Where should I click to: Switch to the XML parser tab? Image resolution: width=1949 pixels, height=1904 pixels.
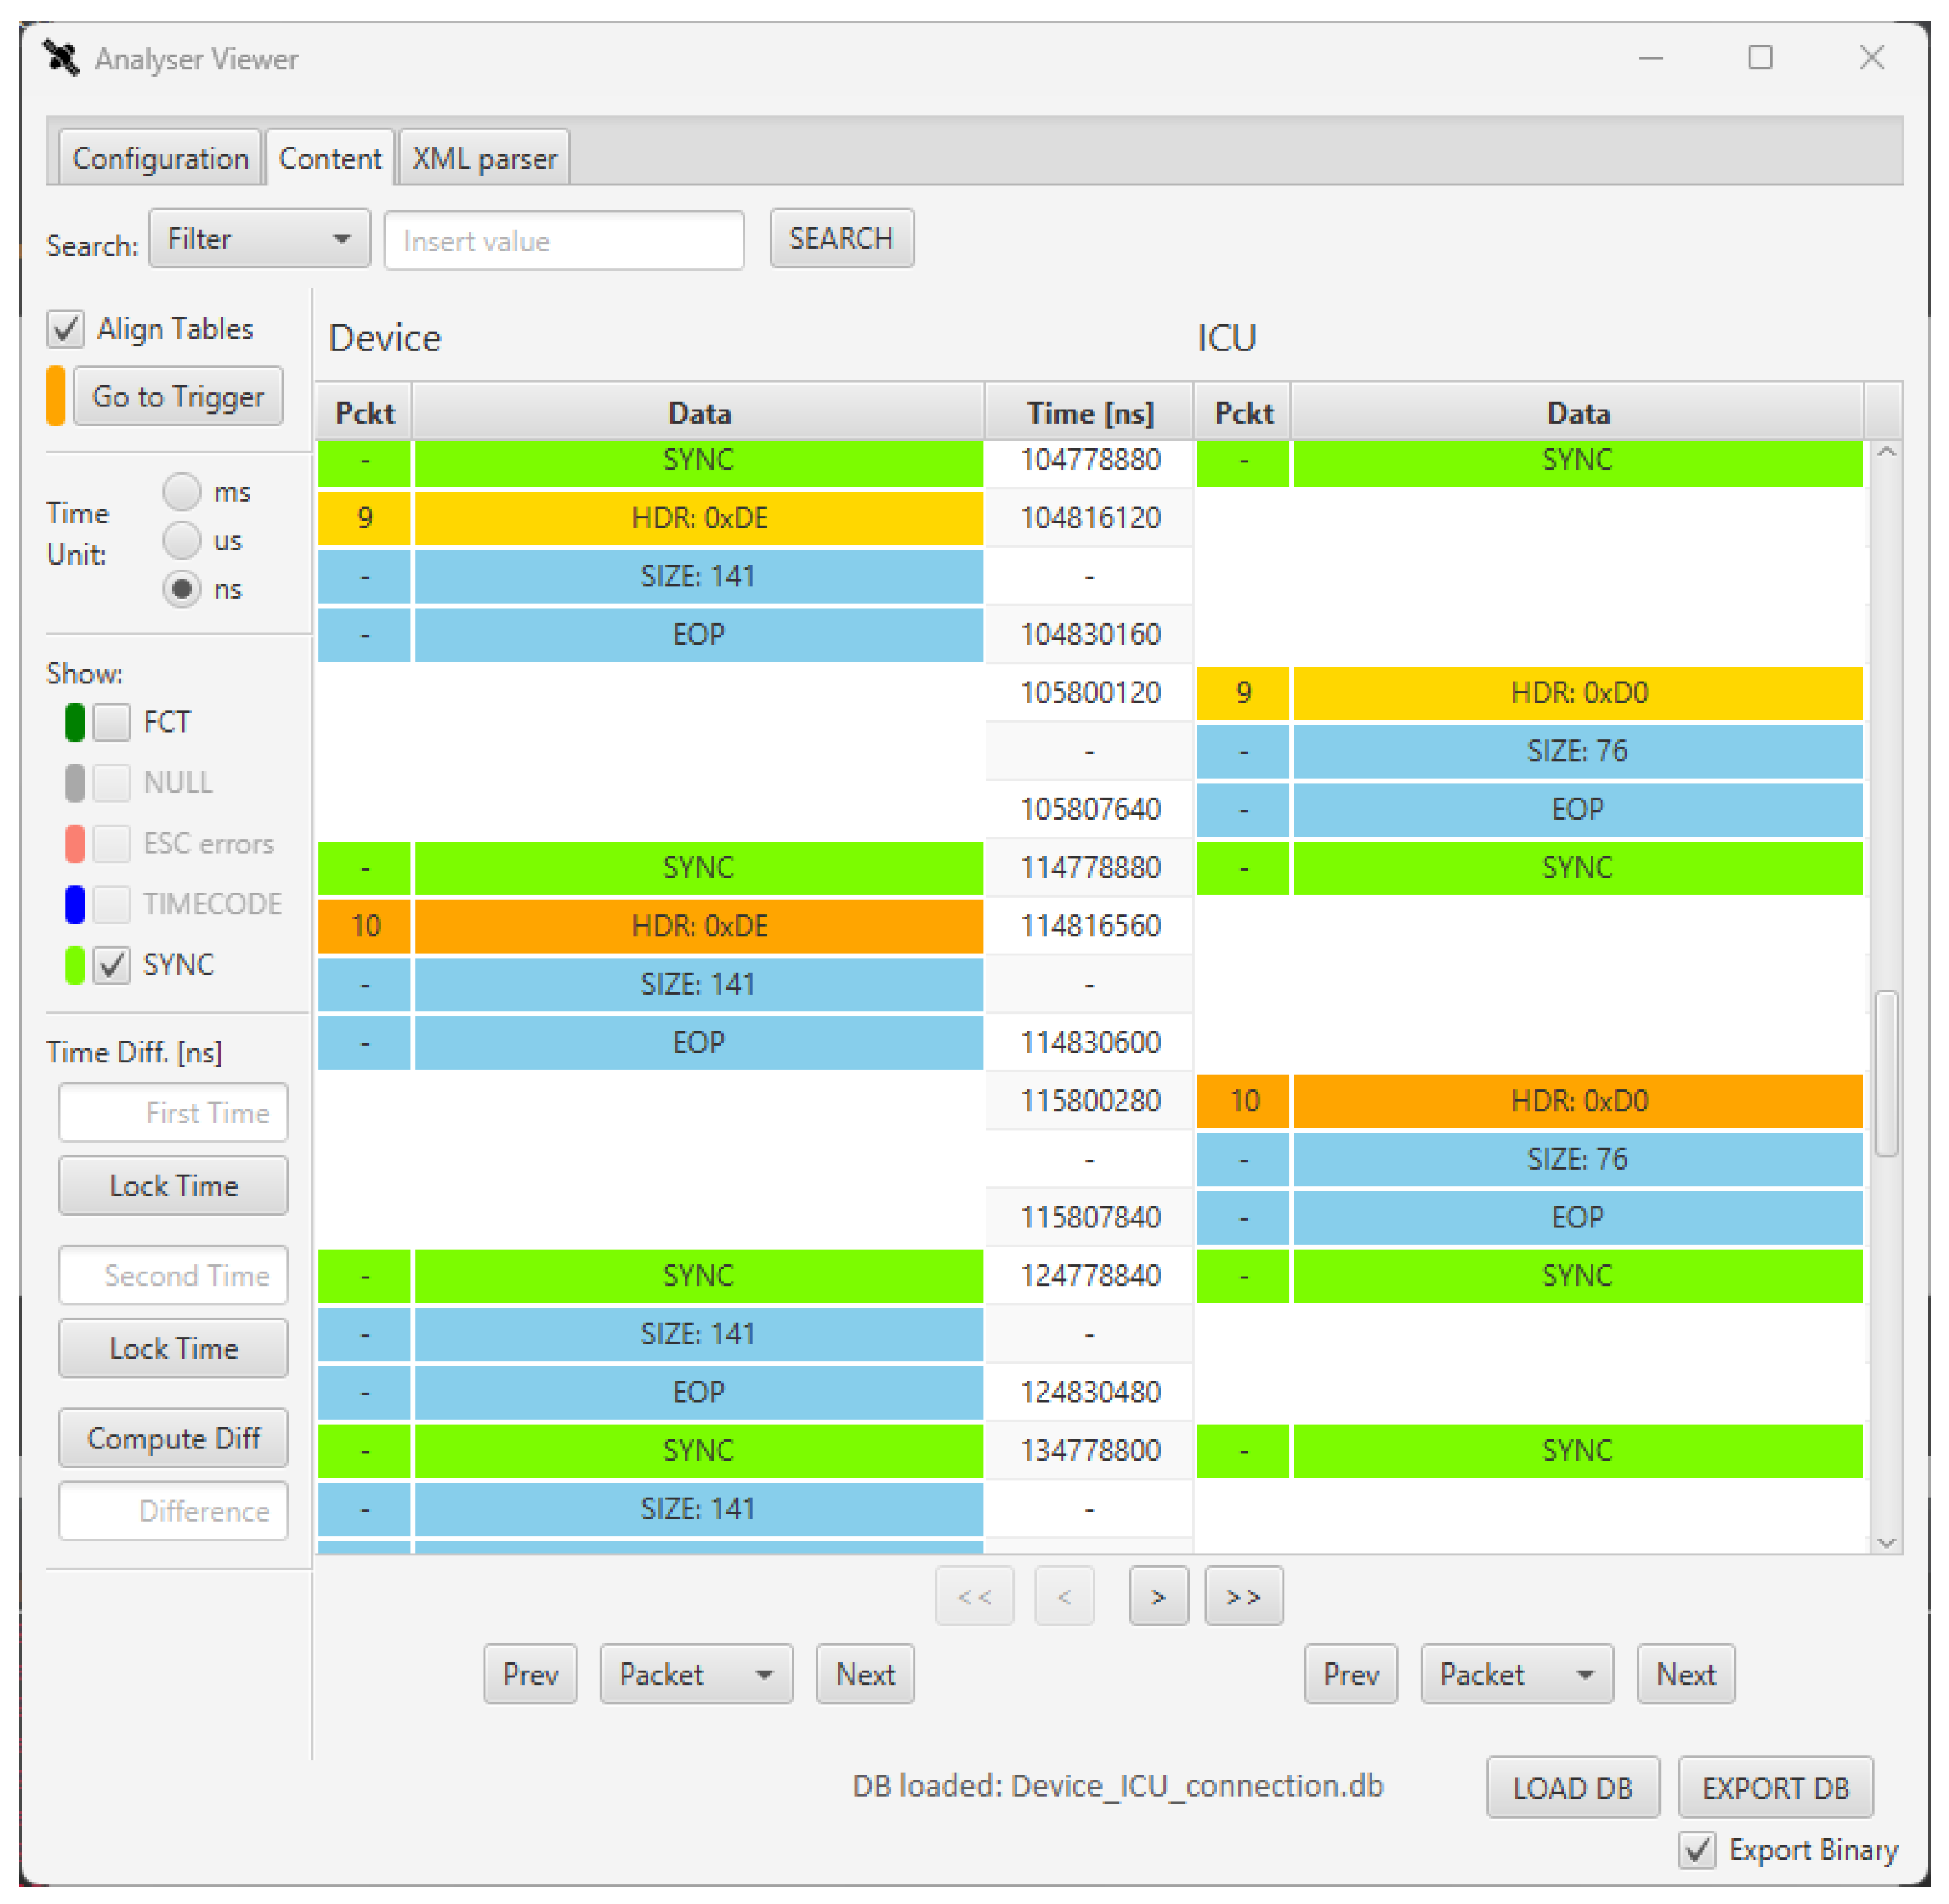tap(484, 158)
